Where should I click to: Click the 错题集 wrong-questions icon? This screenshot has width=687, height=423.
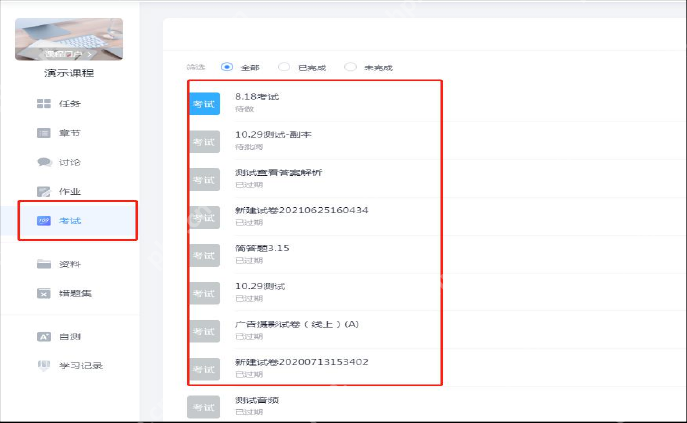44,293
